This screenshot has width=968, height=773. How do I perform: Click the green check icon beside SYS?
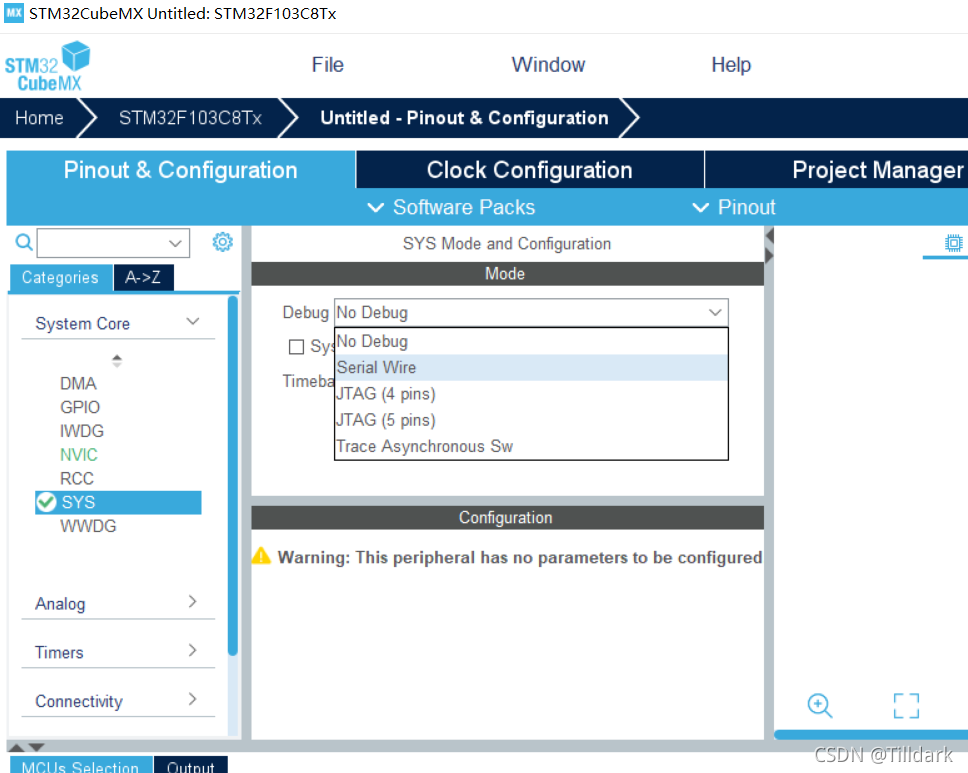(46, 502)
